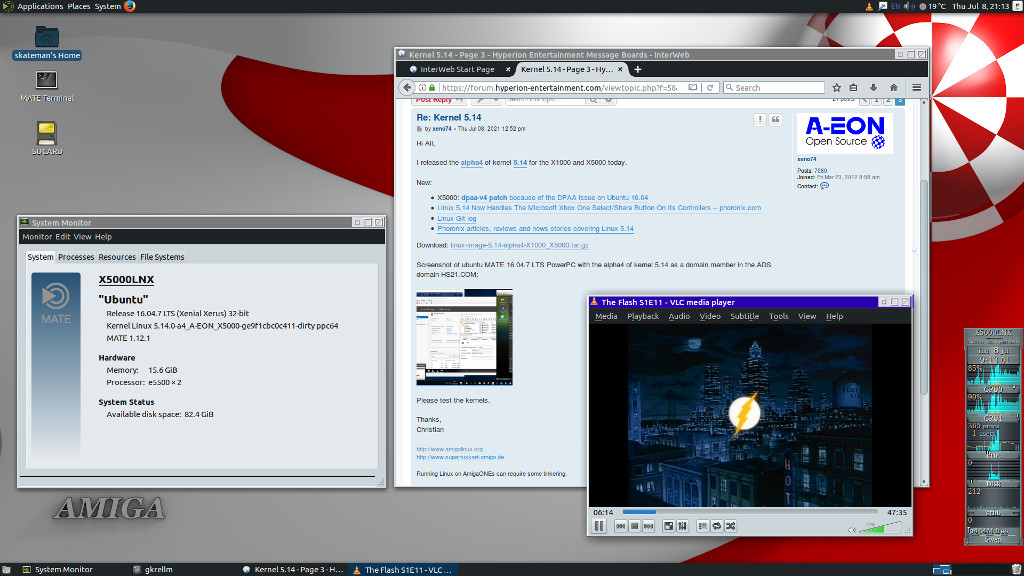Open the VLC Help menu

[835, 316]
